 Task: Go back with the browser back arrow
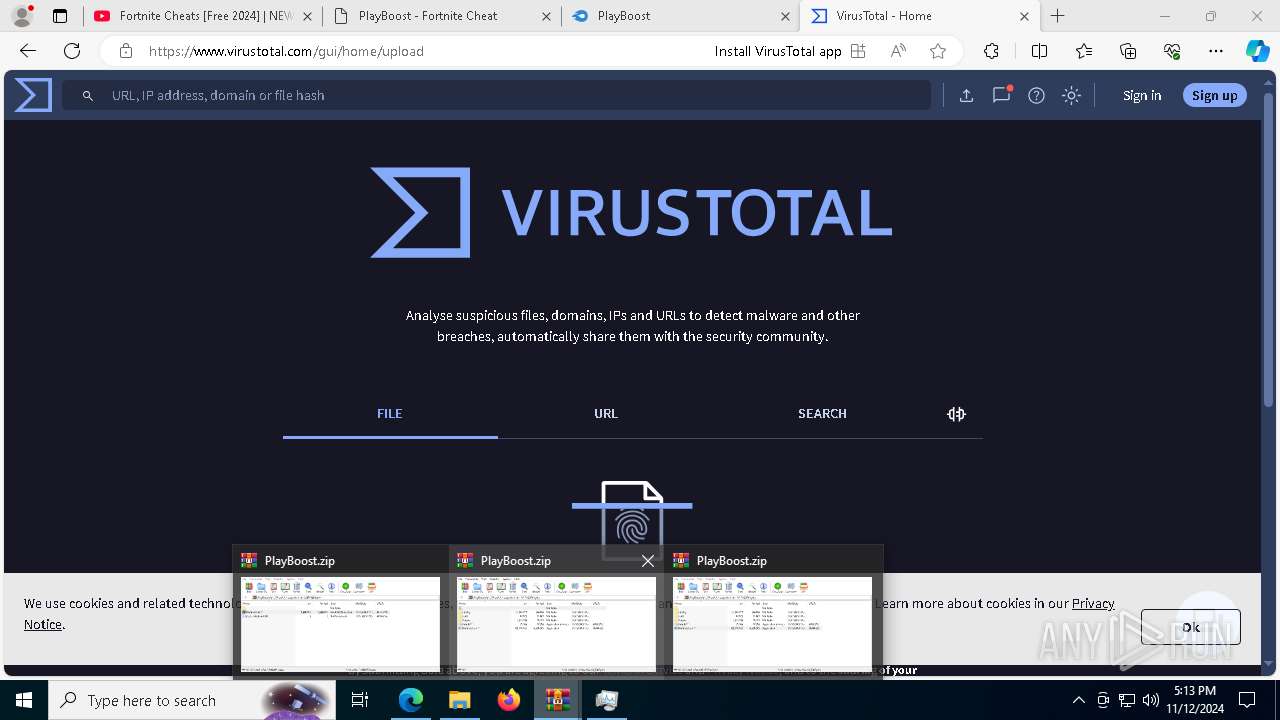tap(28, 51)
